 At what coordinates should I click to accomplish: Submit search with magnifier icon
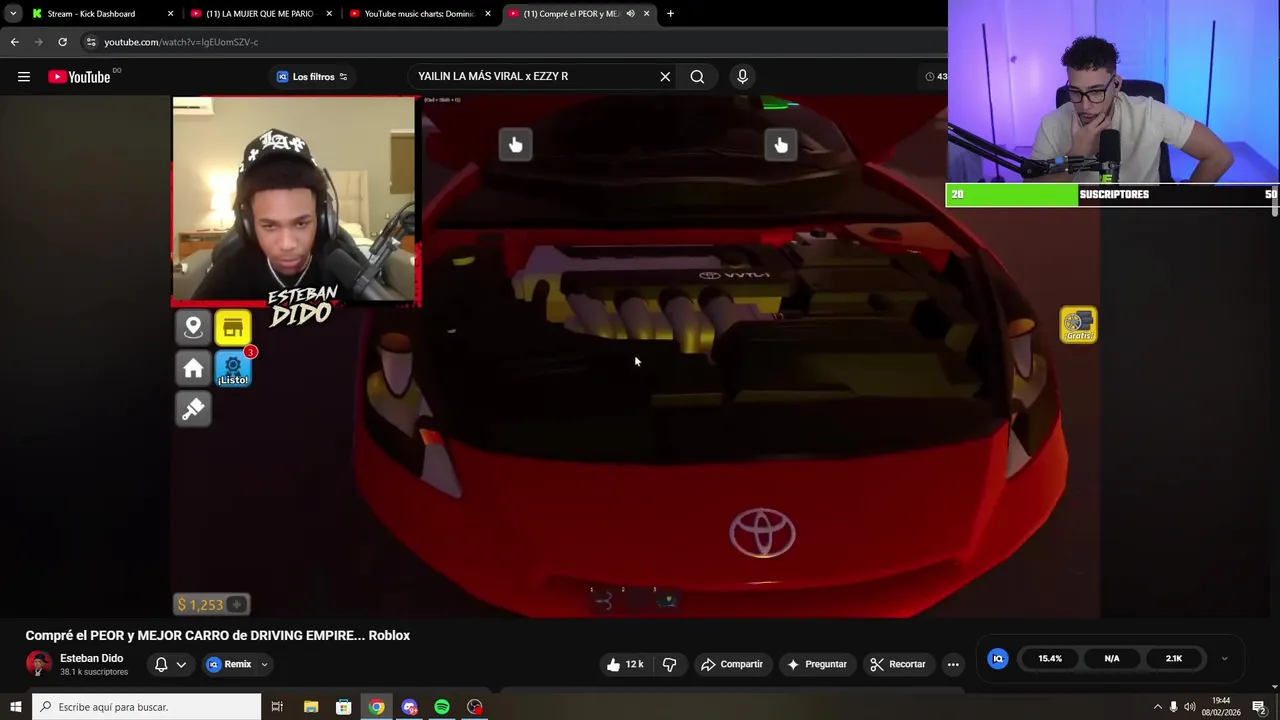coord(697,76)
